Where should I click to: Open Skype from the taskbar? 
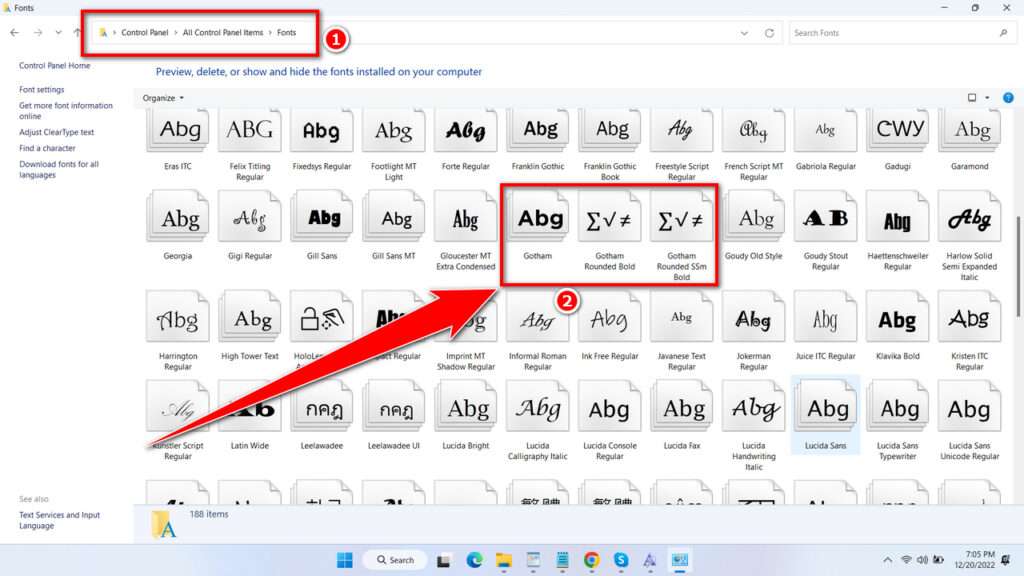[x=621, y=560]
